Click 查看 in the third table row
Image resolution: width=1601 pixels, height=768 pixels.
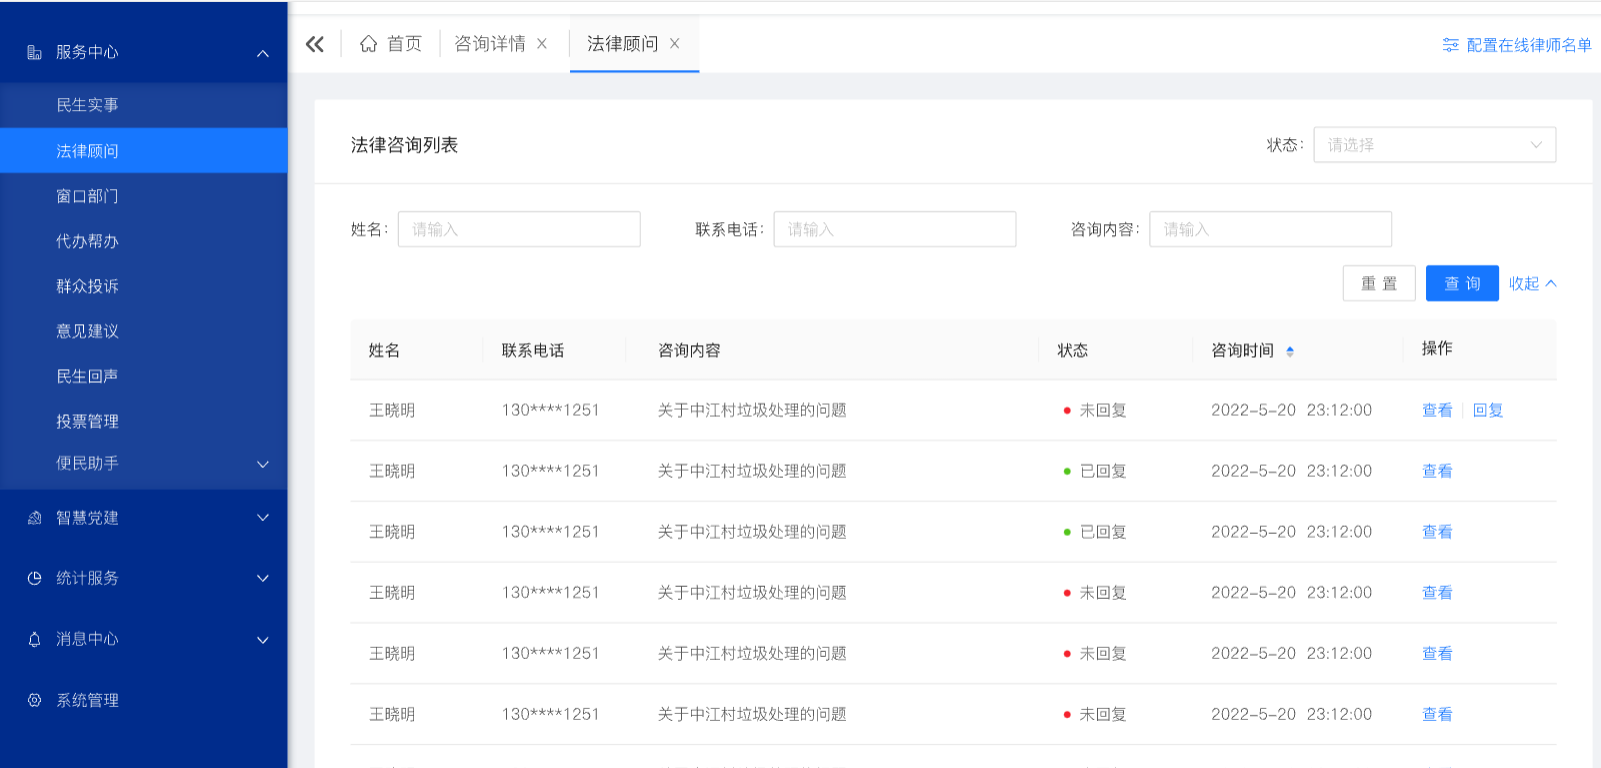coord(1437,532)
